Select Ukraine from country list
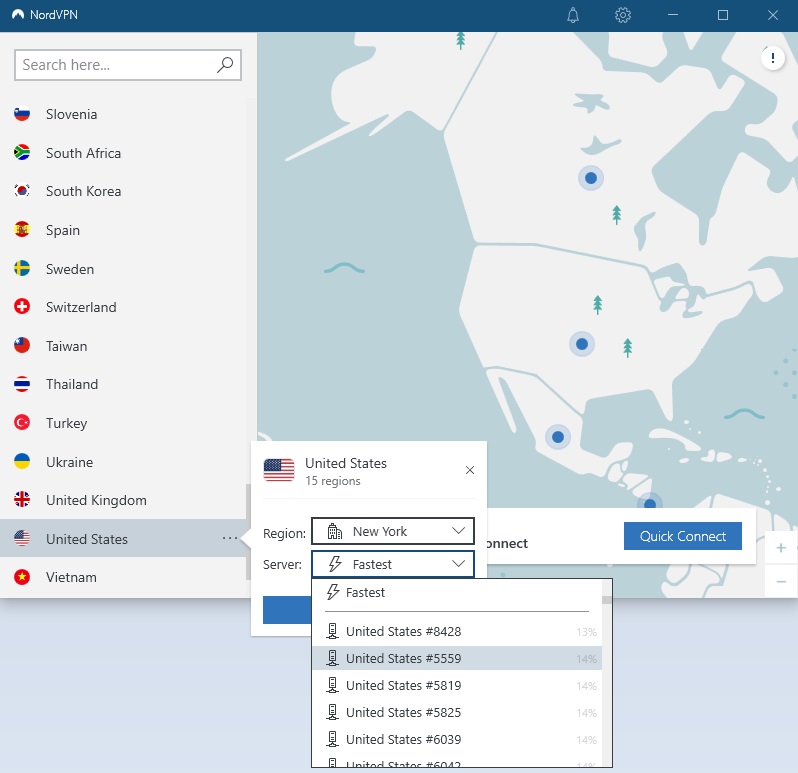The height and width of the screenshot is (773, 798). point(123,461)
